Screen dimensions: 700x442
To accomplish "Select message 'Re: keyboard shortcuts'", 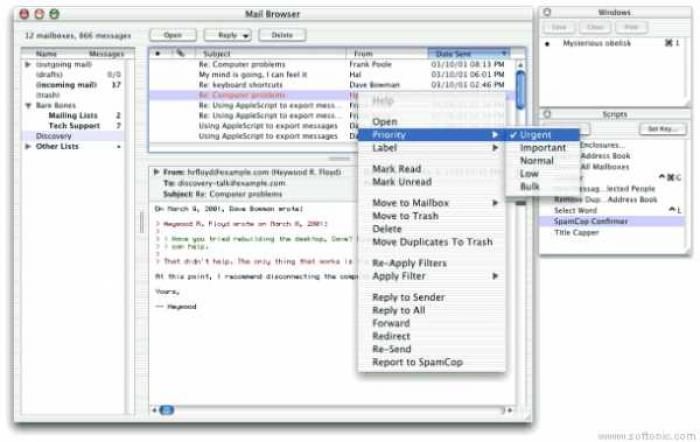I will click(x=241, y=85).
